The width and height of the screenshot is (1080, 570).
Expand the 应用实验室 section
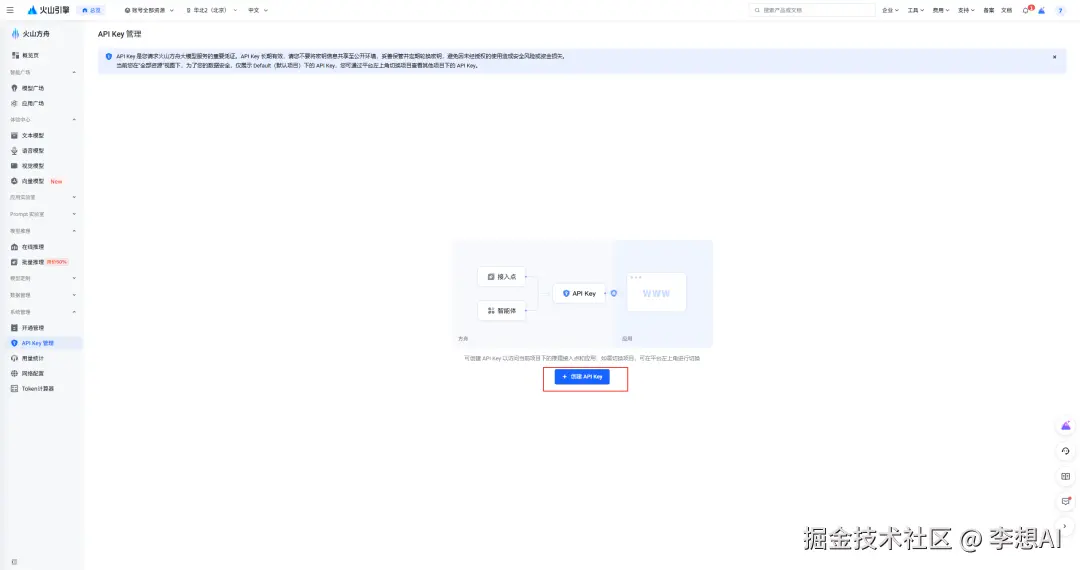click(74, 198)
